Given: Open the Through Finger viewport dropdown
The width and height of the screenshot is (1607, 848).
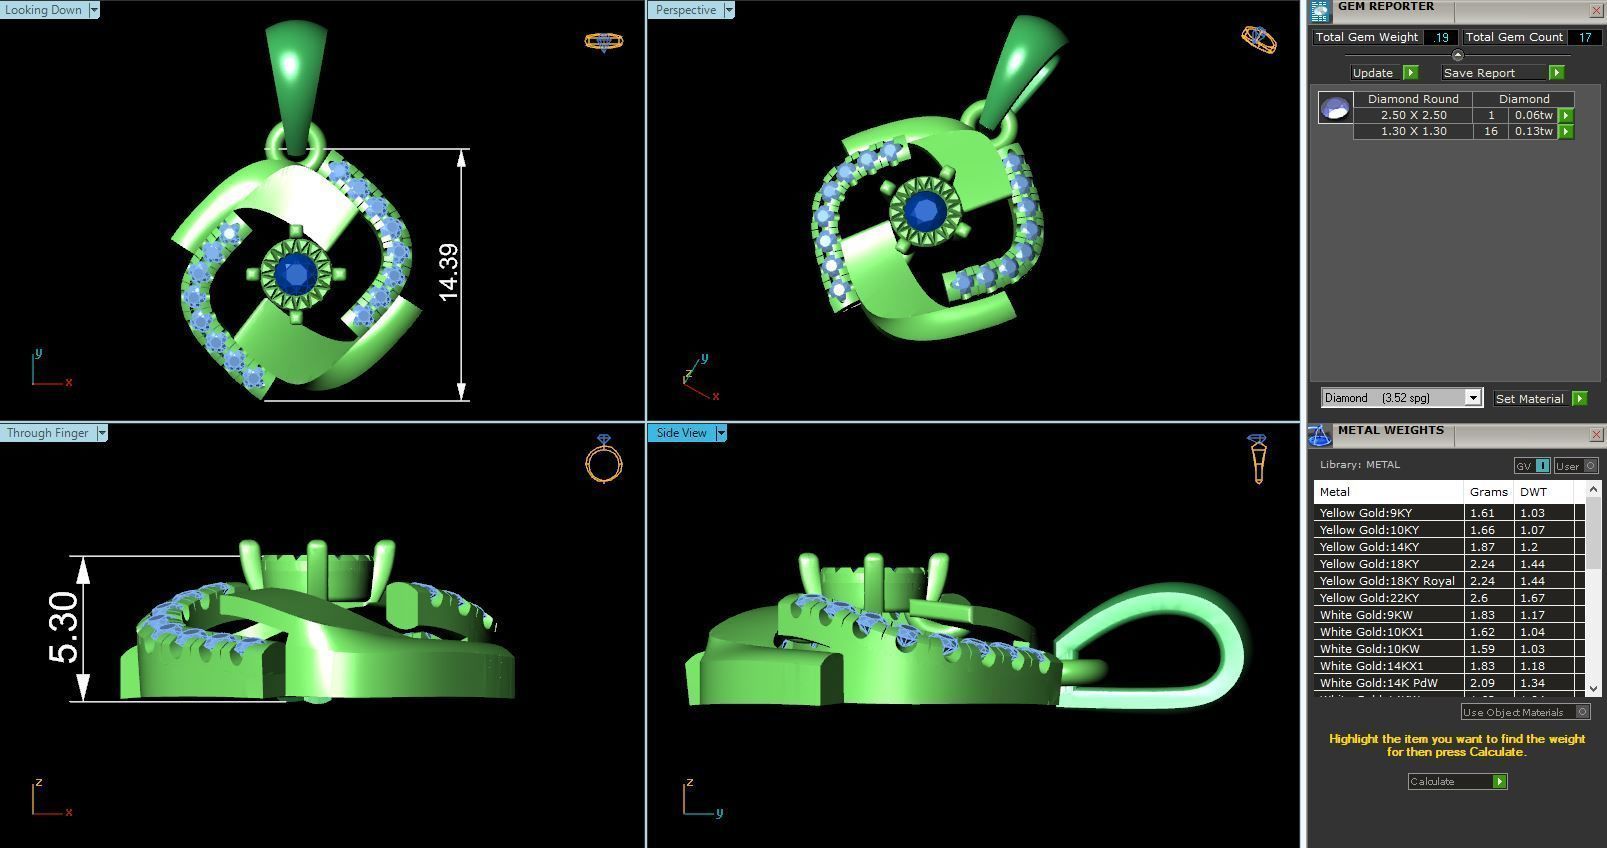Looking at the screenshot, I should point(102,433).
